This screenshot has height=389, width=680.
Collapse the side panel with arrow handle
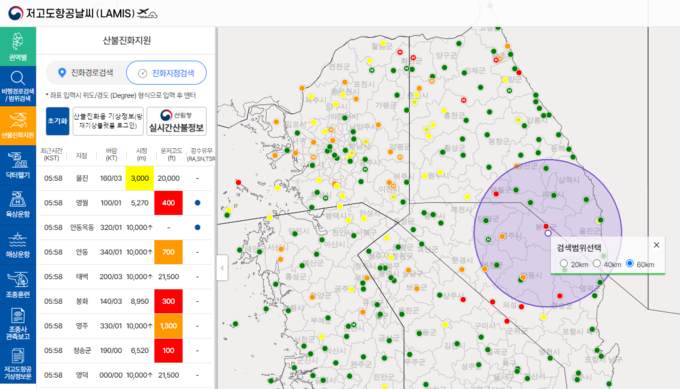[222, 268]
